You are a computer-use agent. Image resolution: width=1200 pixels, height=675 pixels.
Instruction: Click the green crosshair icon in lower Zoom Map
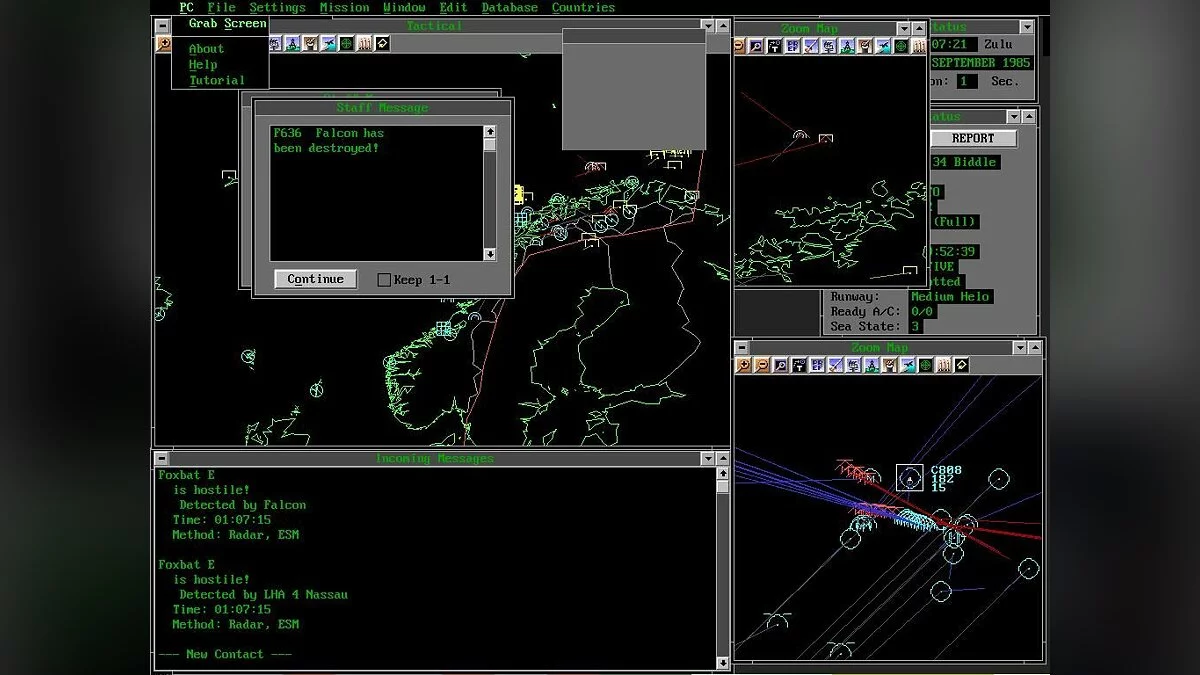coord(926,365)
